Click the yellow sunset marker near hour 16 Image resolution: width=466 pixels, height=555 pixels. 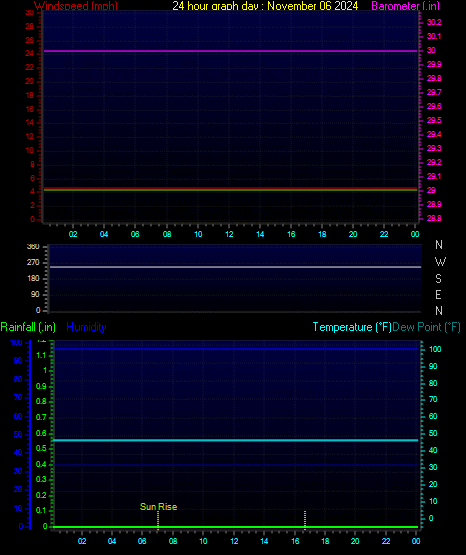click(305, 520)
